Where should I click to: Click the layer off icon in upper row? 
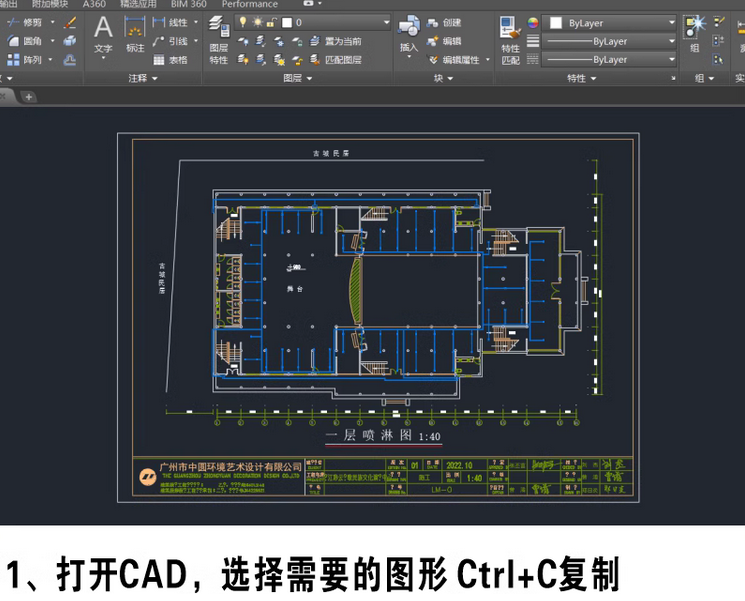pyautogui.click(x=243, y=41)
